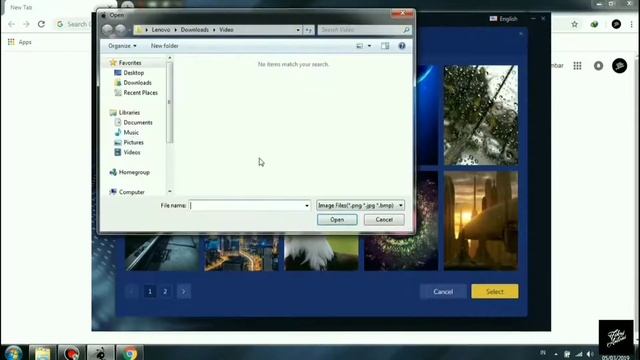Open the English language selector

(504, 19)
